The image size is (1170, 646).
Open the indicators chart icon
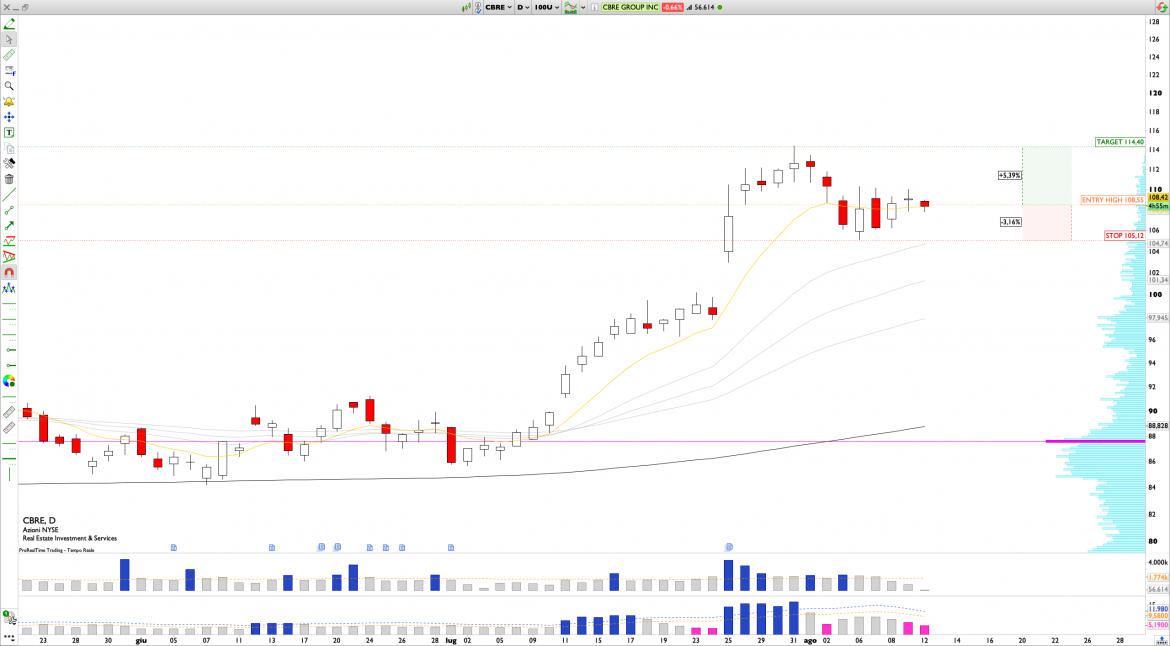point(572,7)
